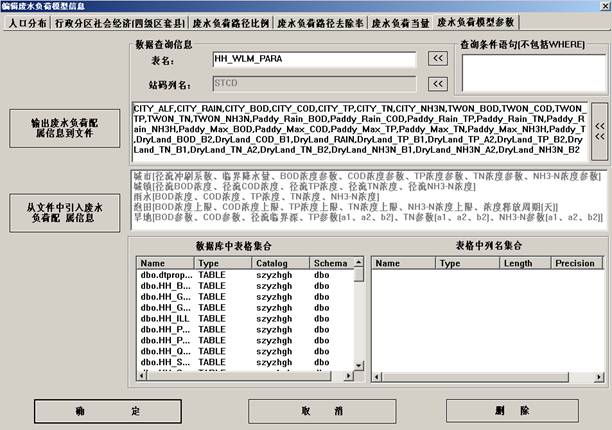The image size is (612, 430).
Task: Click the << button beside the 表名 field
Action: coord(438,59)
